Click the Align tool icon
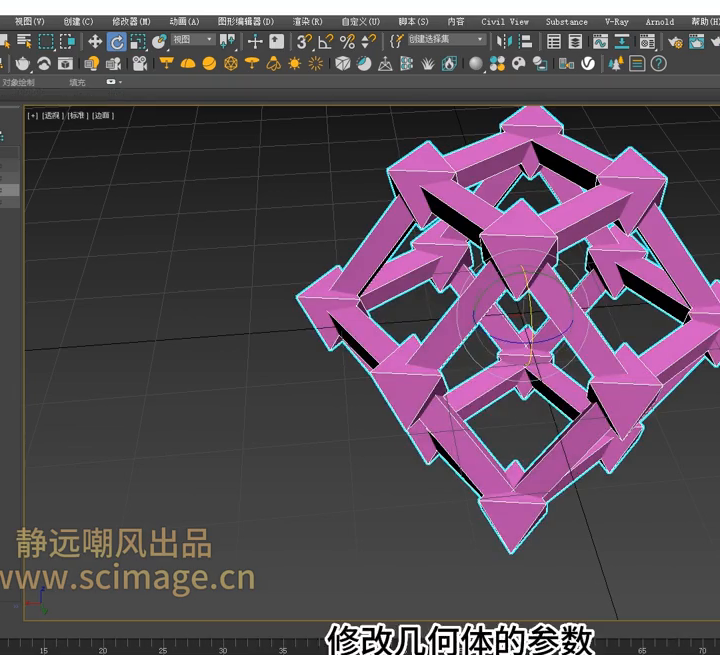This screenshot has width=720, height=655. pyautogui.click(x=525, y=42)
